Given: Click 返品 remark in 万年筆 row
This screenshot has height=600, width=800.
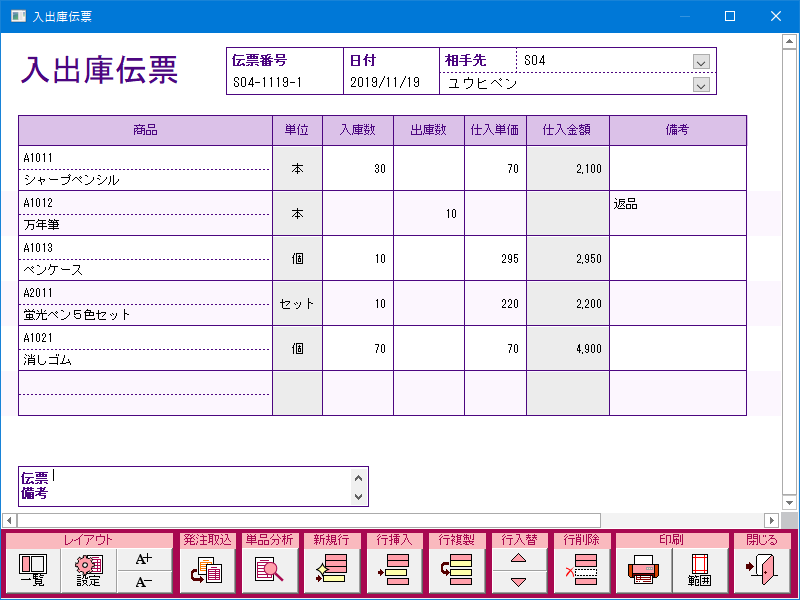Looking at the screenshot, I should click(x=678, y=213).
